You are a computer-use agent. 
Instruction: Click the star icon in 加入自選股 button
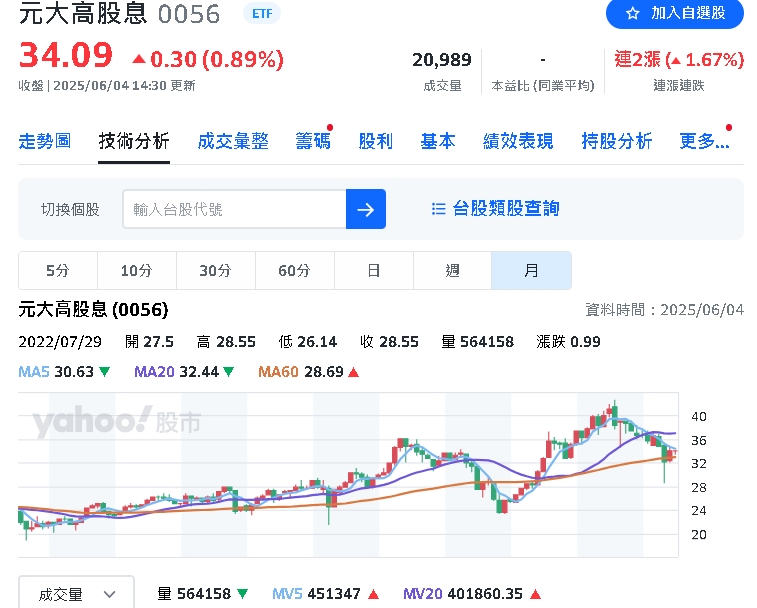[x=632, y=14]
